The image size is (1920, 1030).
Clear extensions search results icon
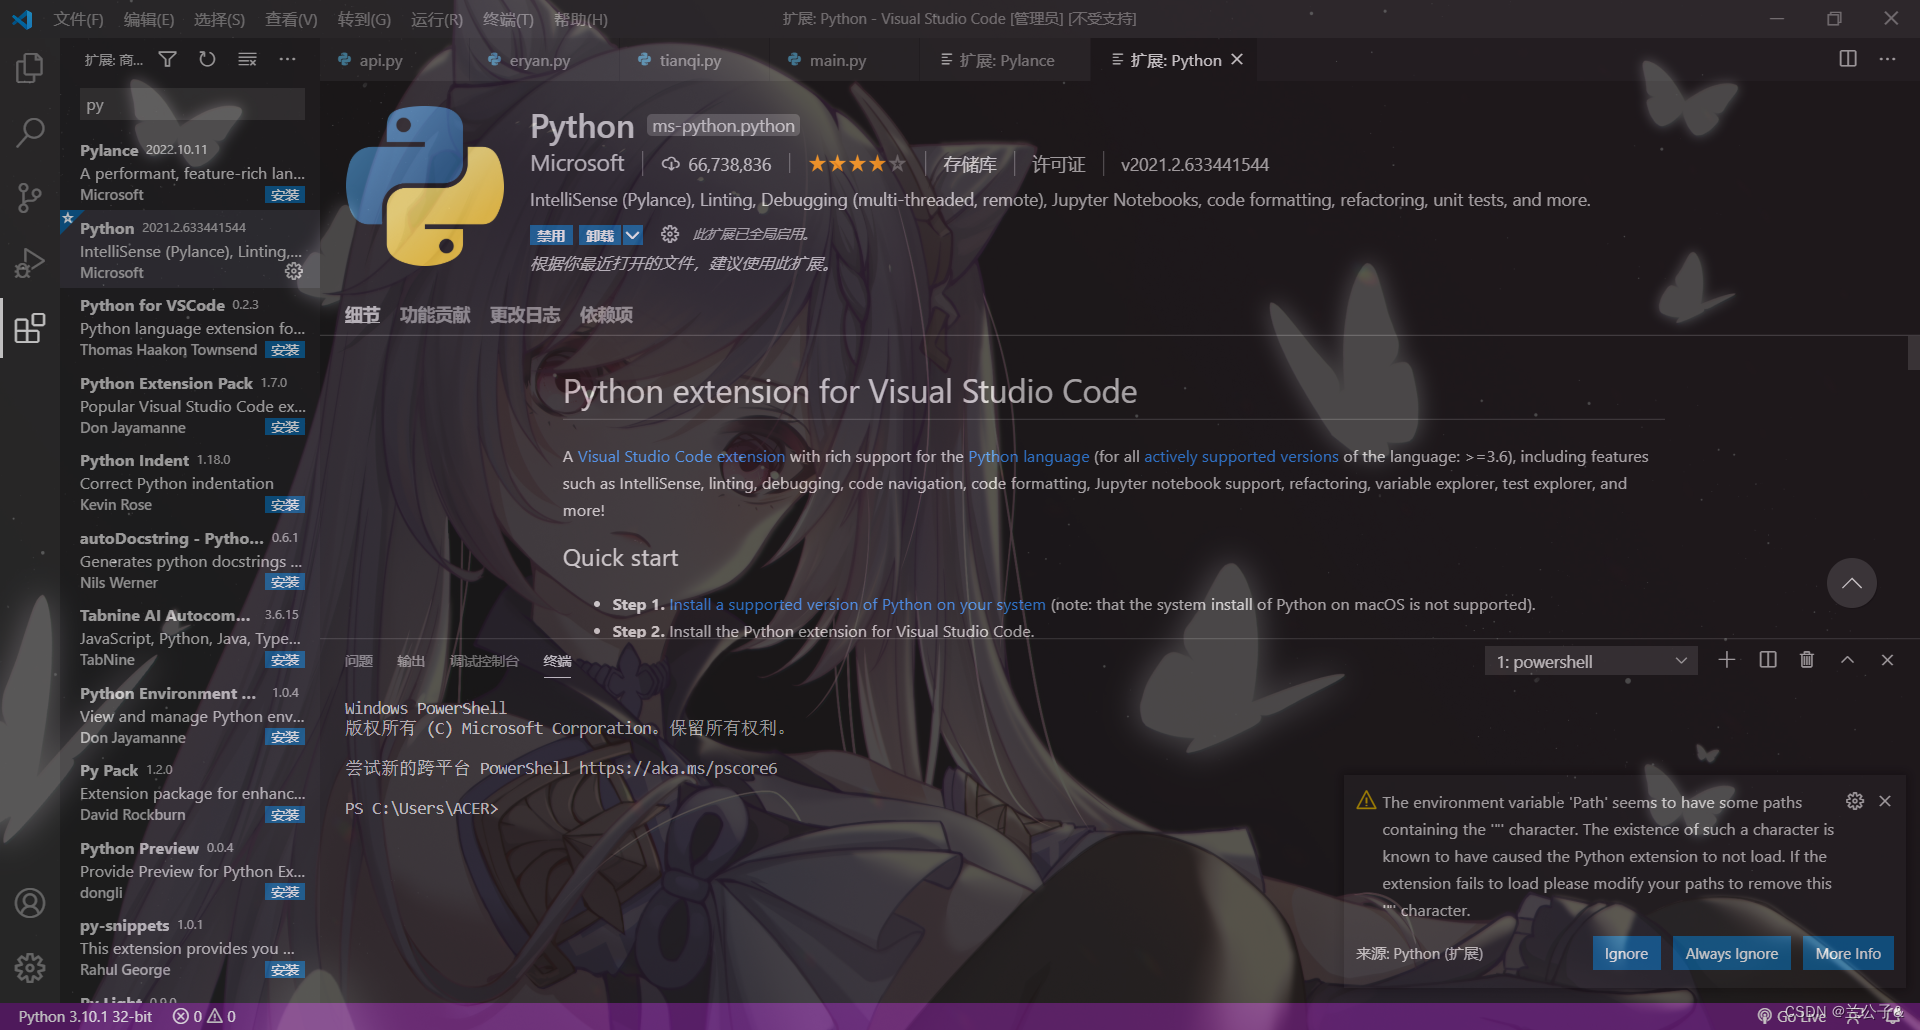(x=247, y=60)
